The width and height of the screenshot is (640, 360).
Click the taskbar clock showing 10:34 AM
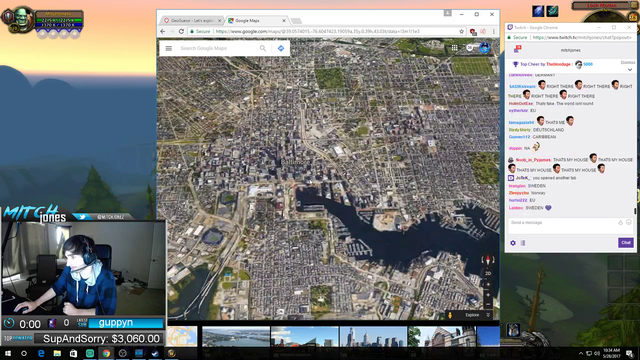pyautogui.click(x=611, y=353)
